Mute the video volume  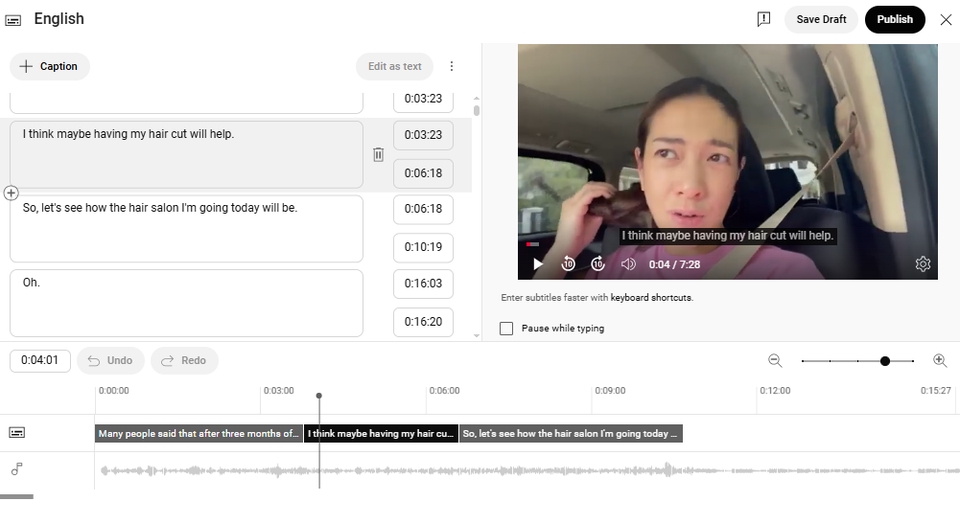coord(628,264)
